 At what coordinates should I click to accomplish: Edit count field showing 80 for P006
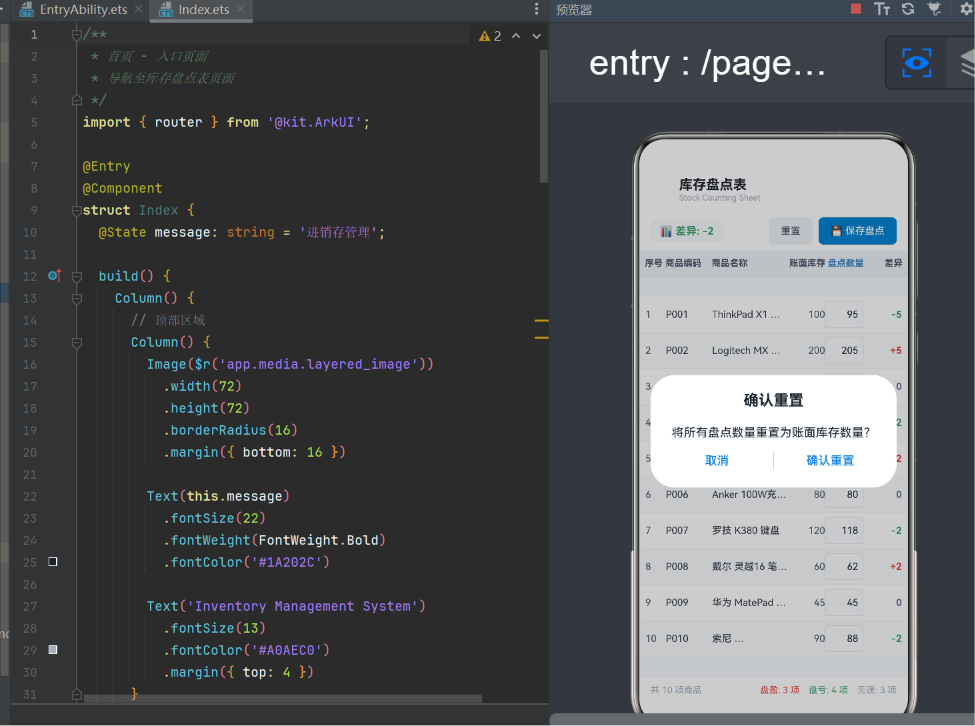pos(844,495)
